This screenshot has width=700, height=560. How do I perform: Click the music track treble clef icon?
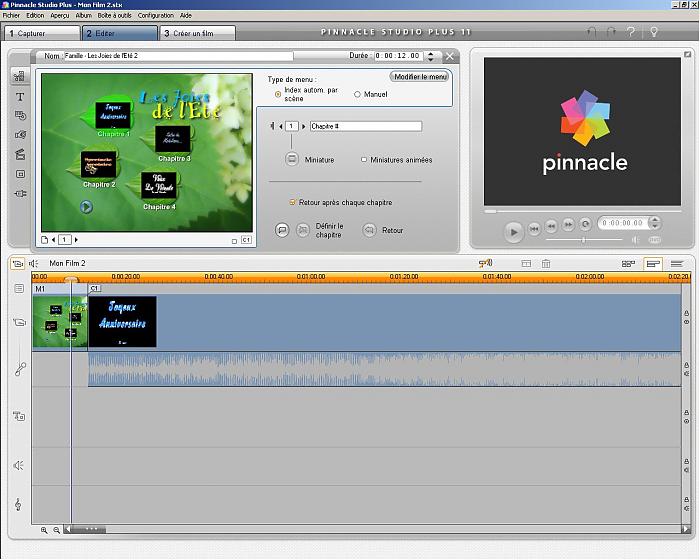[18, 504]
